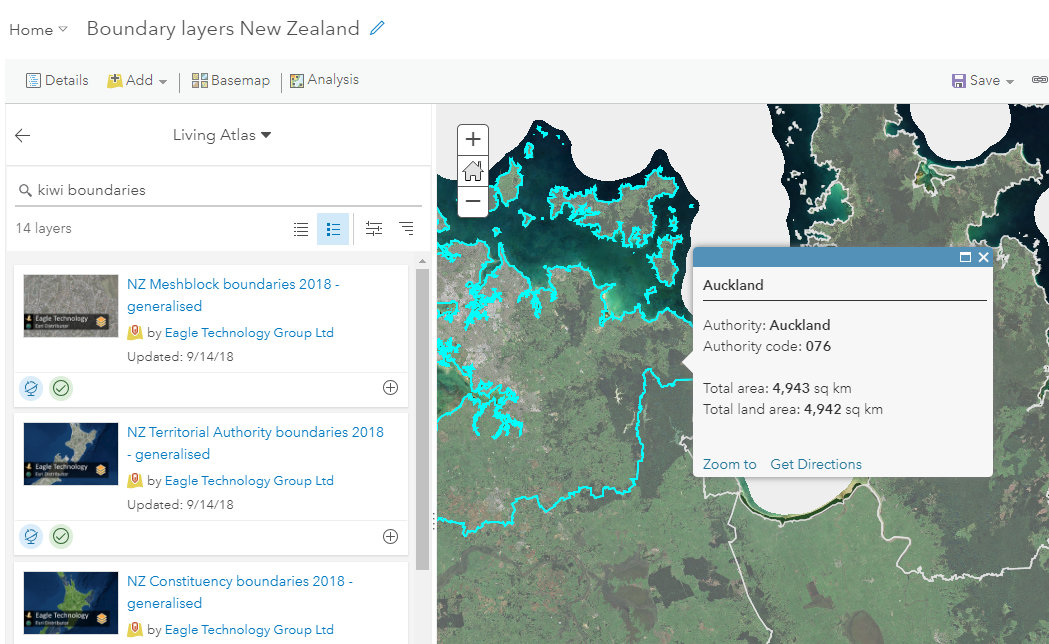Click the search magnifier icon

pos(25,191)
